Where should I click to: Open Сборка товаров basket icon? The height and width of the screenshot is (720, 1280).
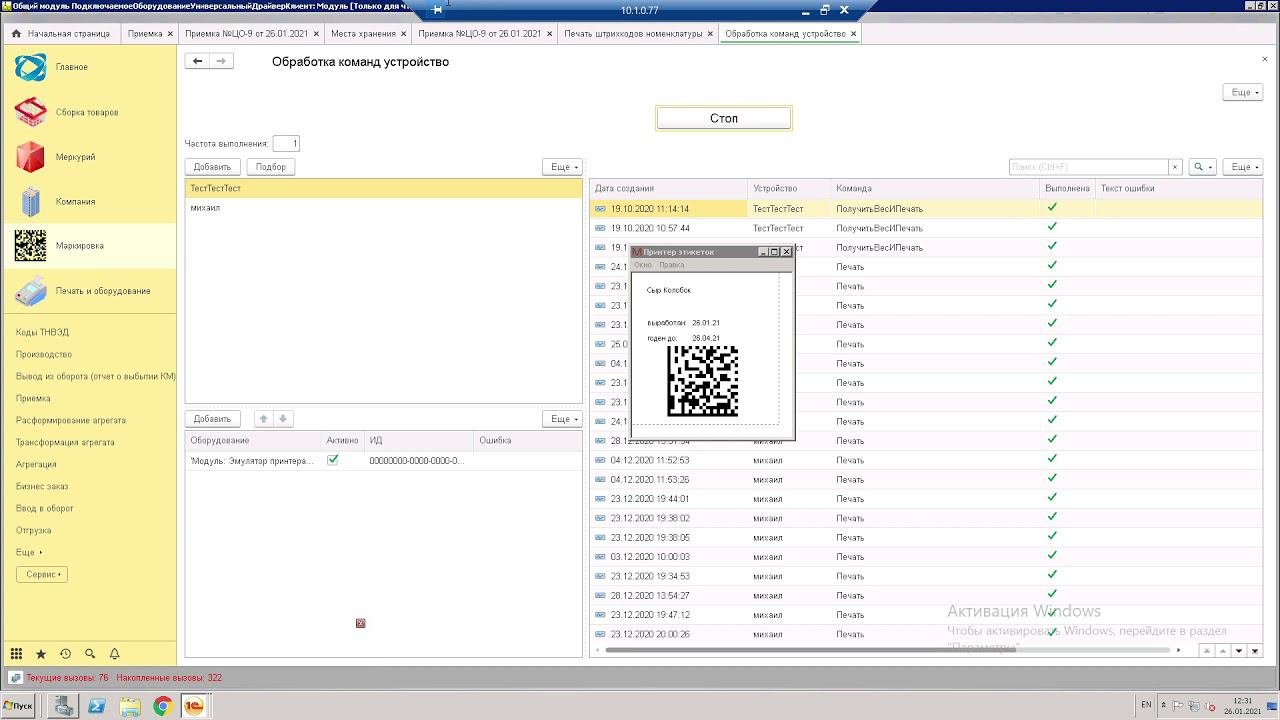[30, 112]
